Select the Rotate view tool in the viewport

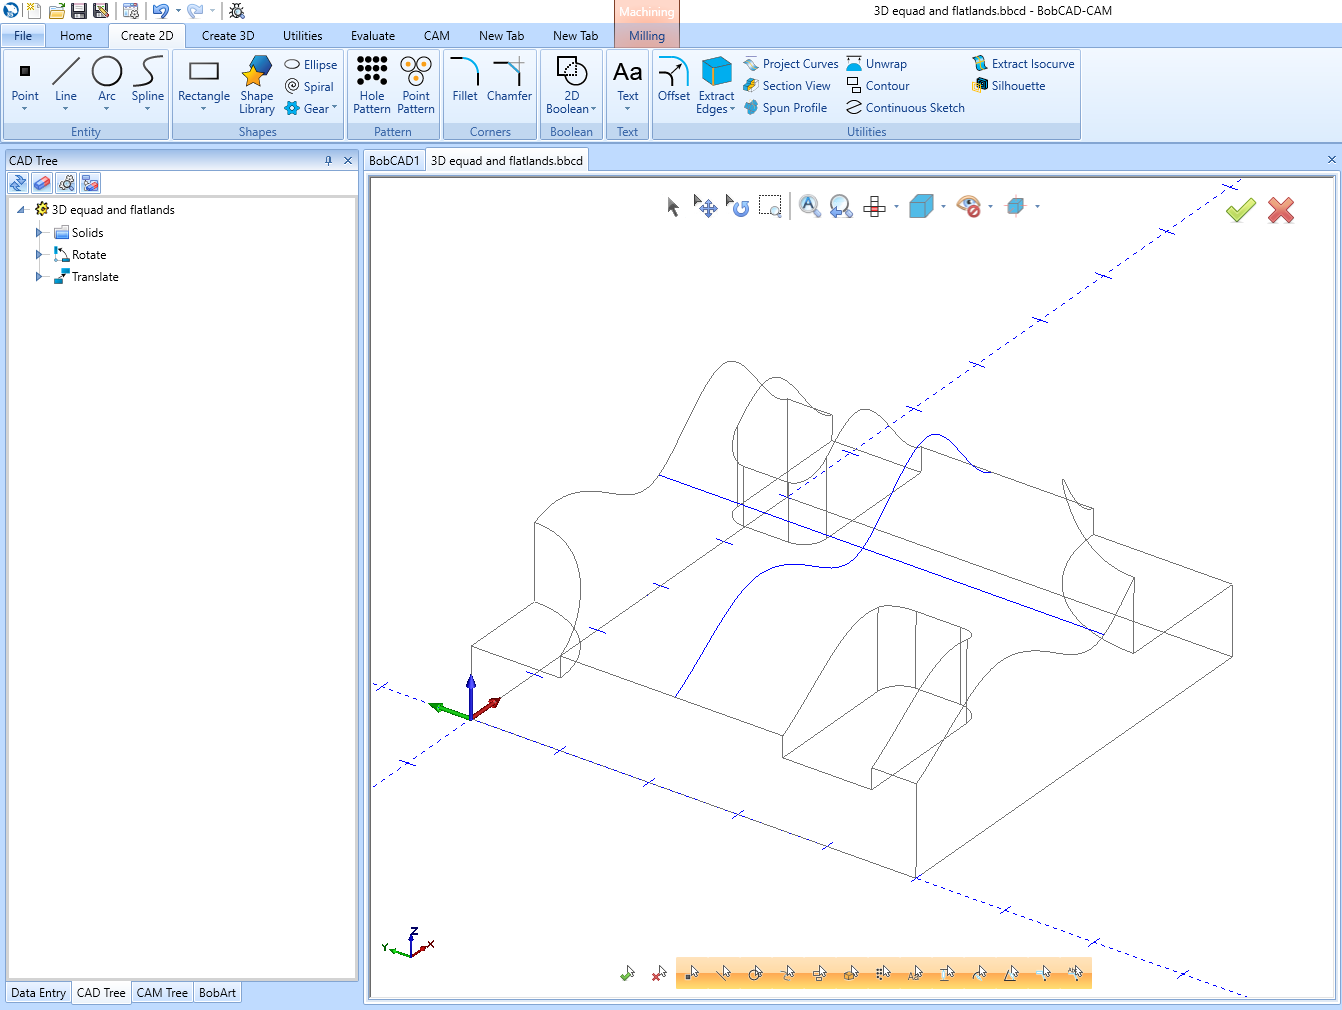pos(737,206)
